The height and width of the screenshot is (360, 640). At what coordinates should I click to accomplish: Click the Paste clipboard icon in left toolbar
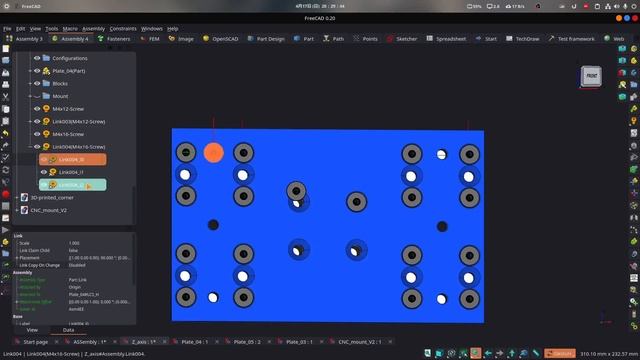pos(6,121)
